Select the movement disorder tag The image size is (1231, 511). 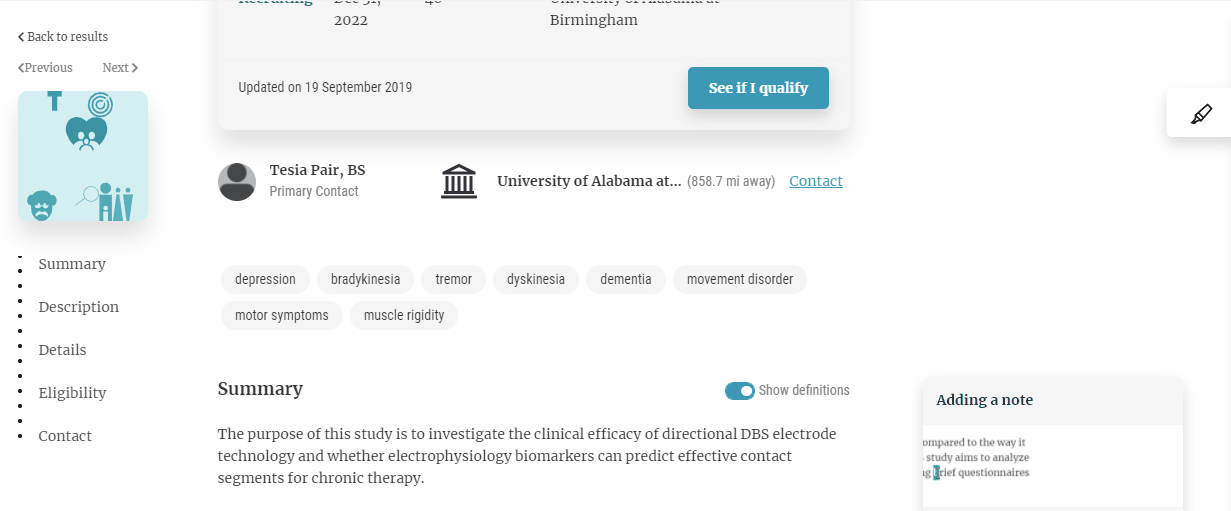tap(740, 279)
